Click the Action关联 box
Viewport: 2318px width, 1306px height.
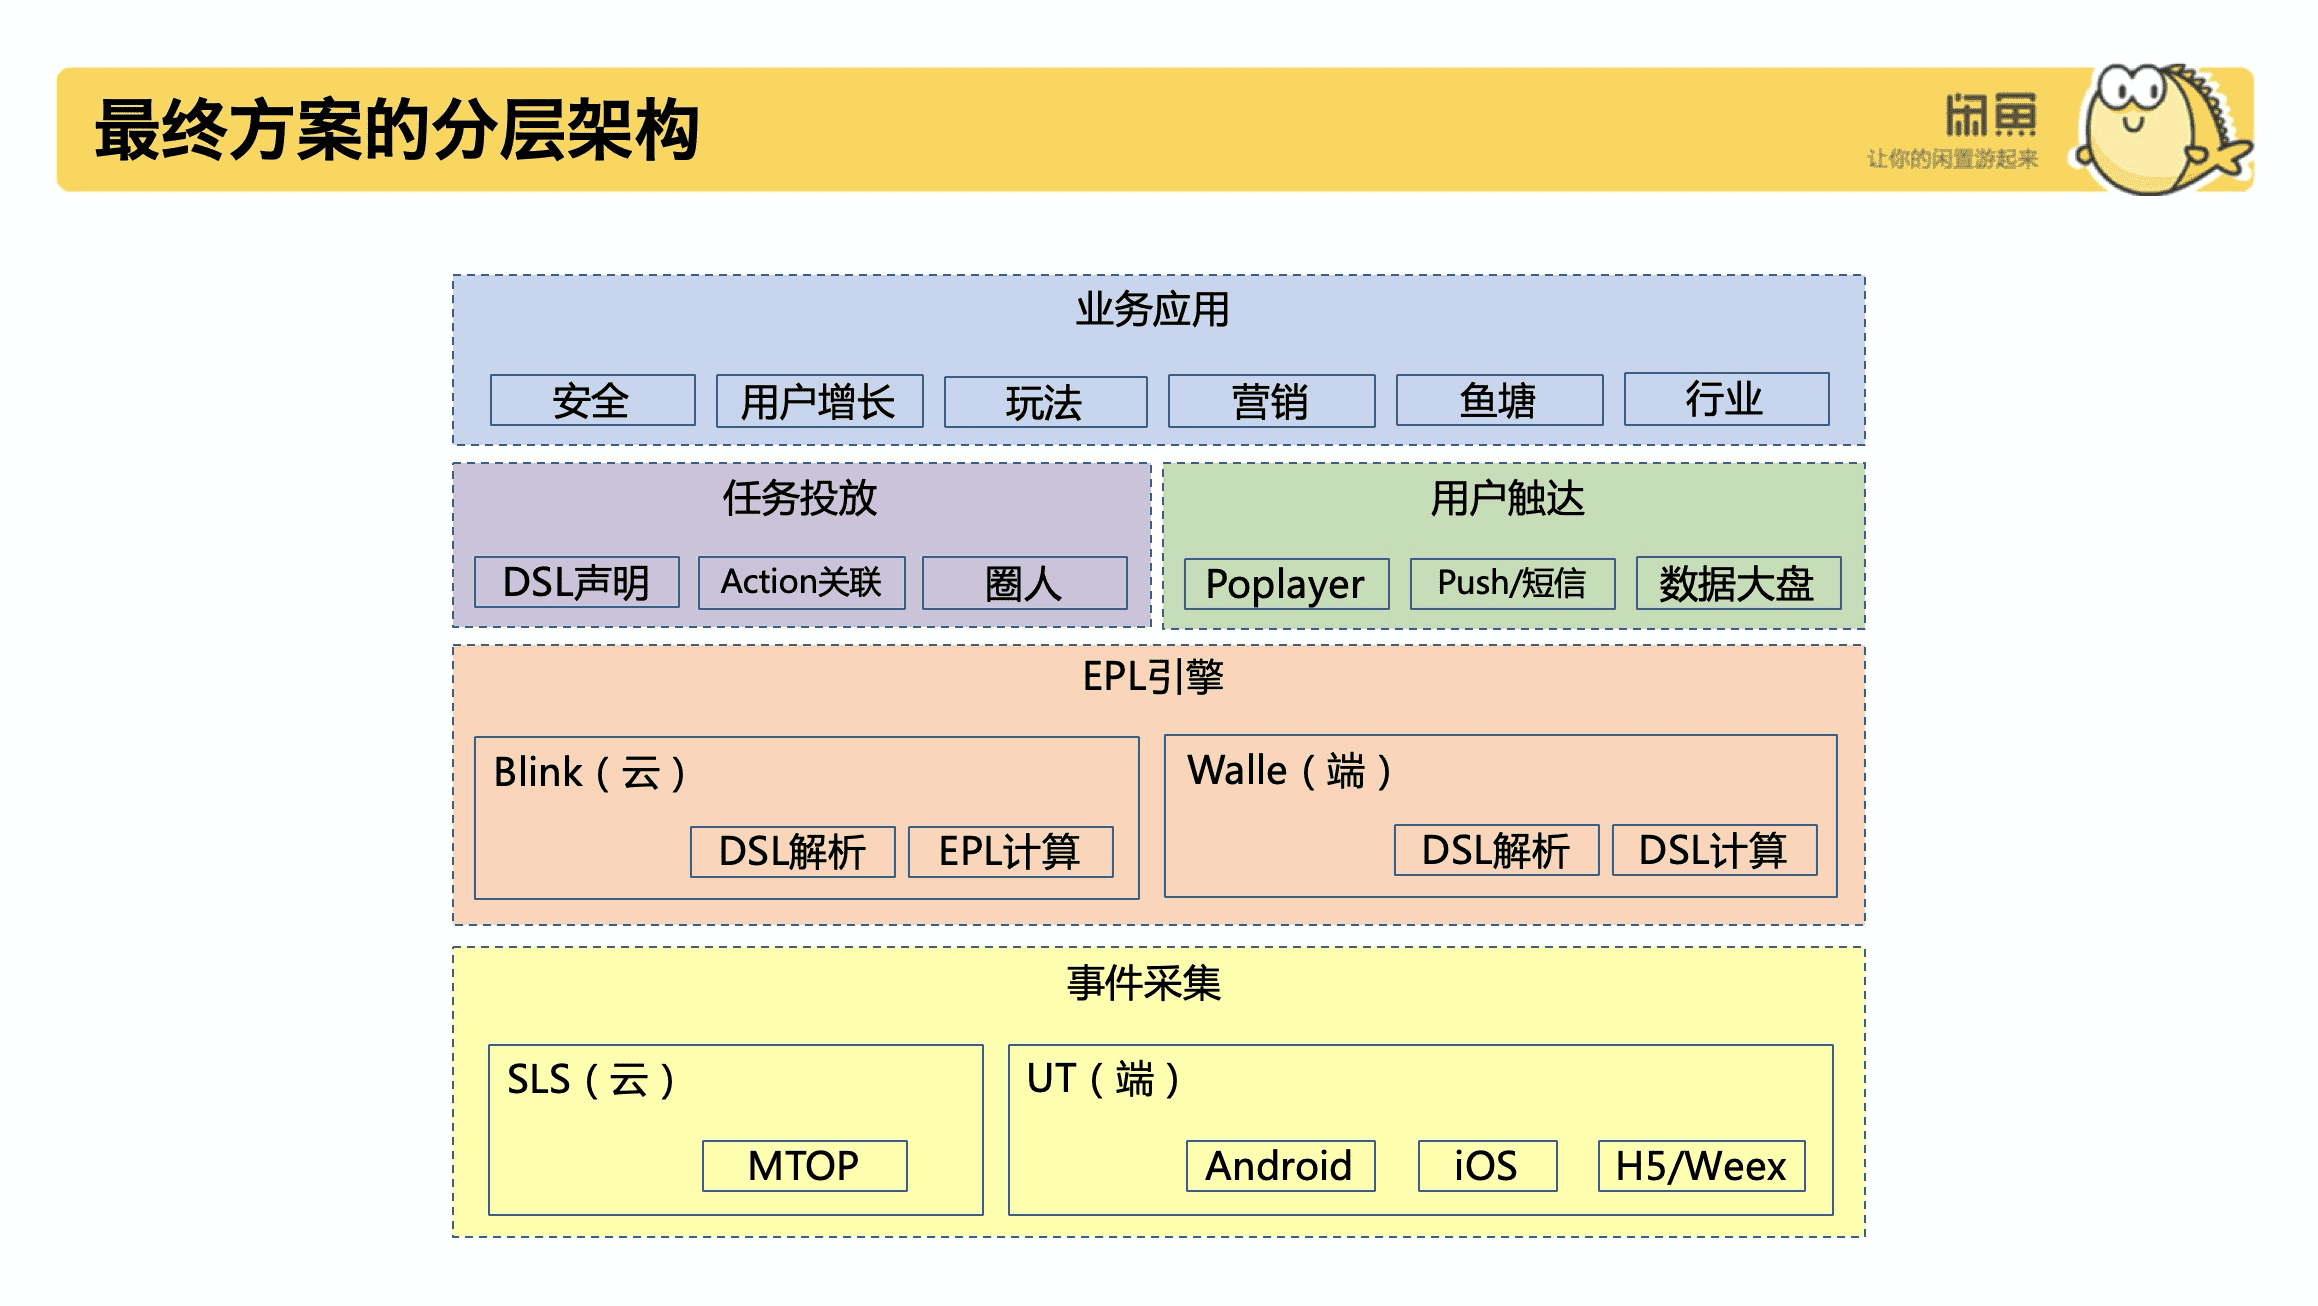(801, 583)
